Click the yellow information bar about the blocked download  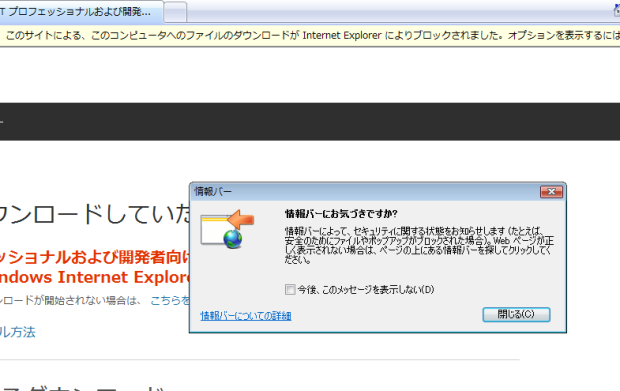coord(310,36)
